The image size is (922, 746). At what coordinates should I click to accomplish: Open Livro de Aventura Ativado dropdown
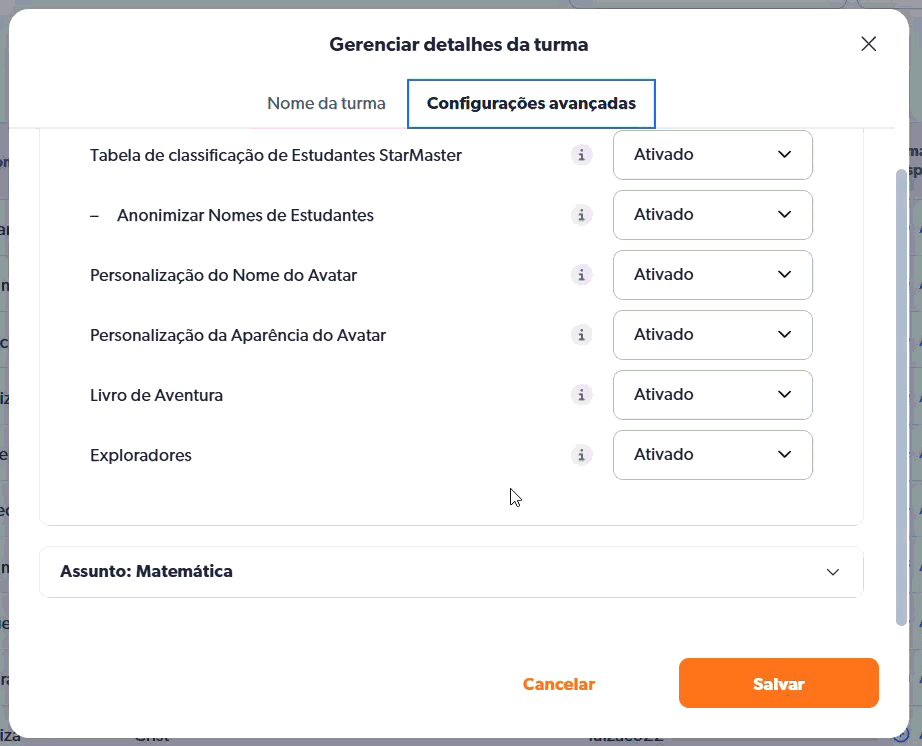point(712,395)
